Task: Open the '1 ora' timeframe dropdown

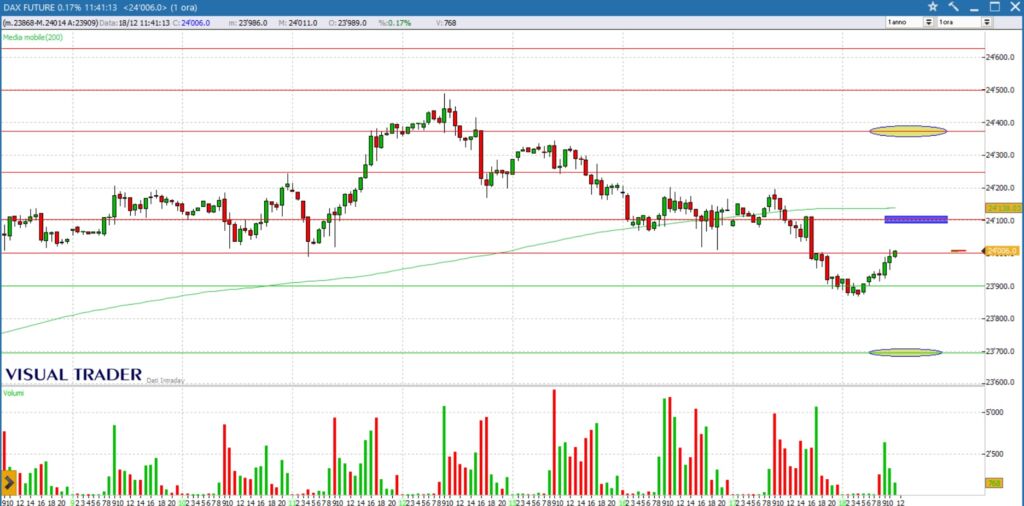Action: click(987, 22)
